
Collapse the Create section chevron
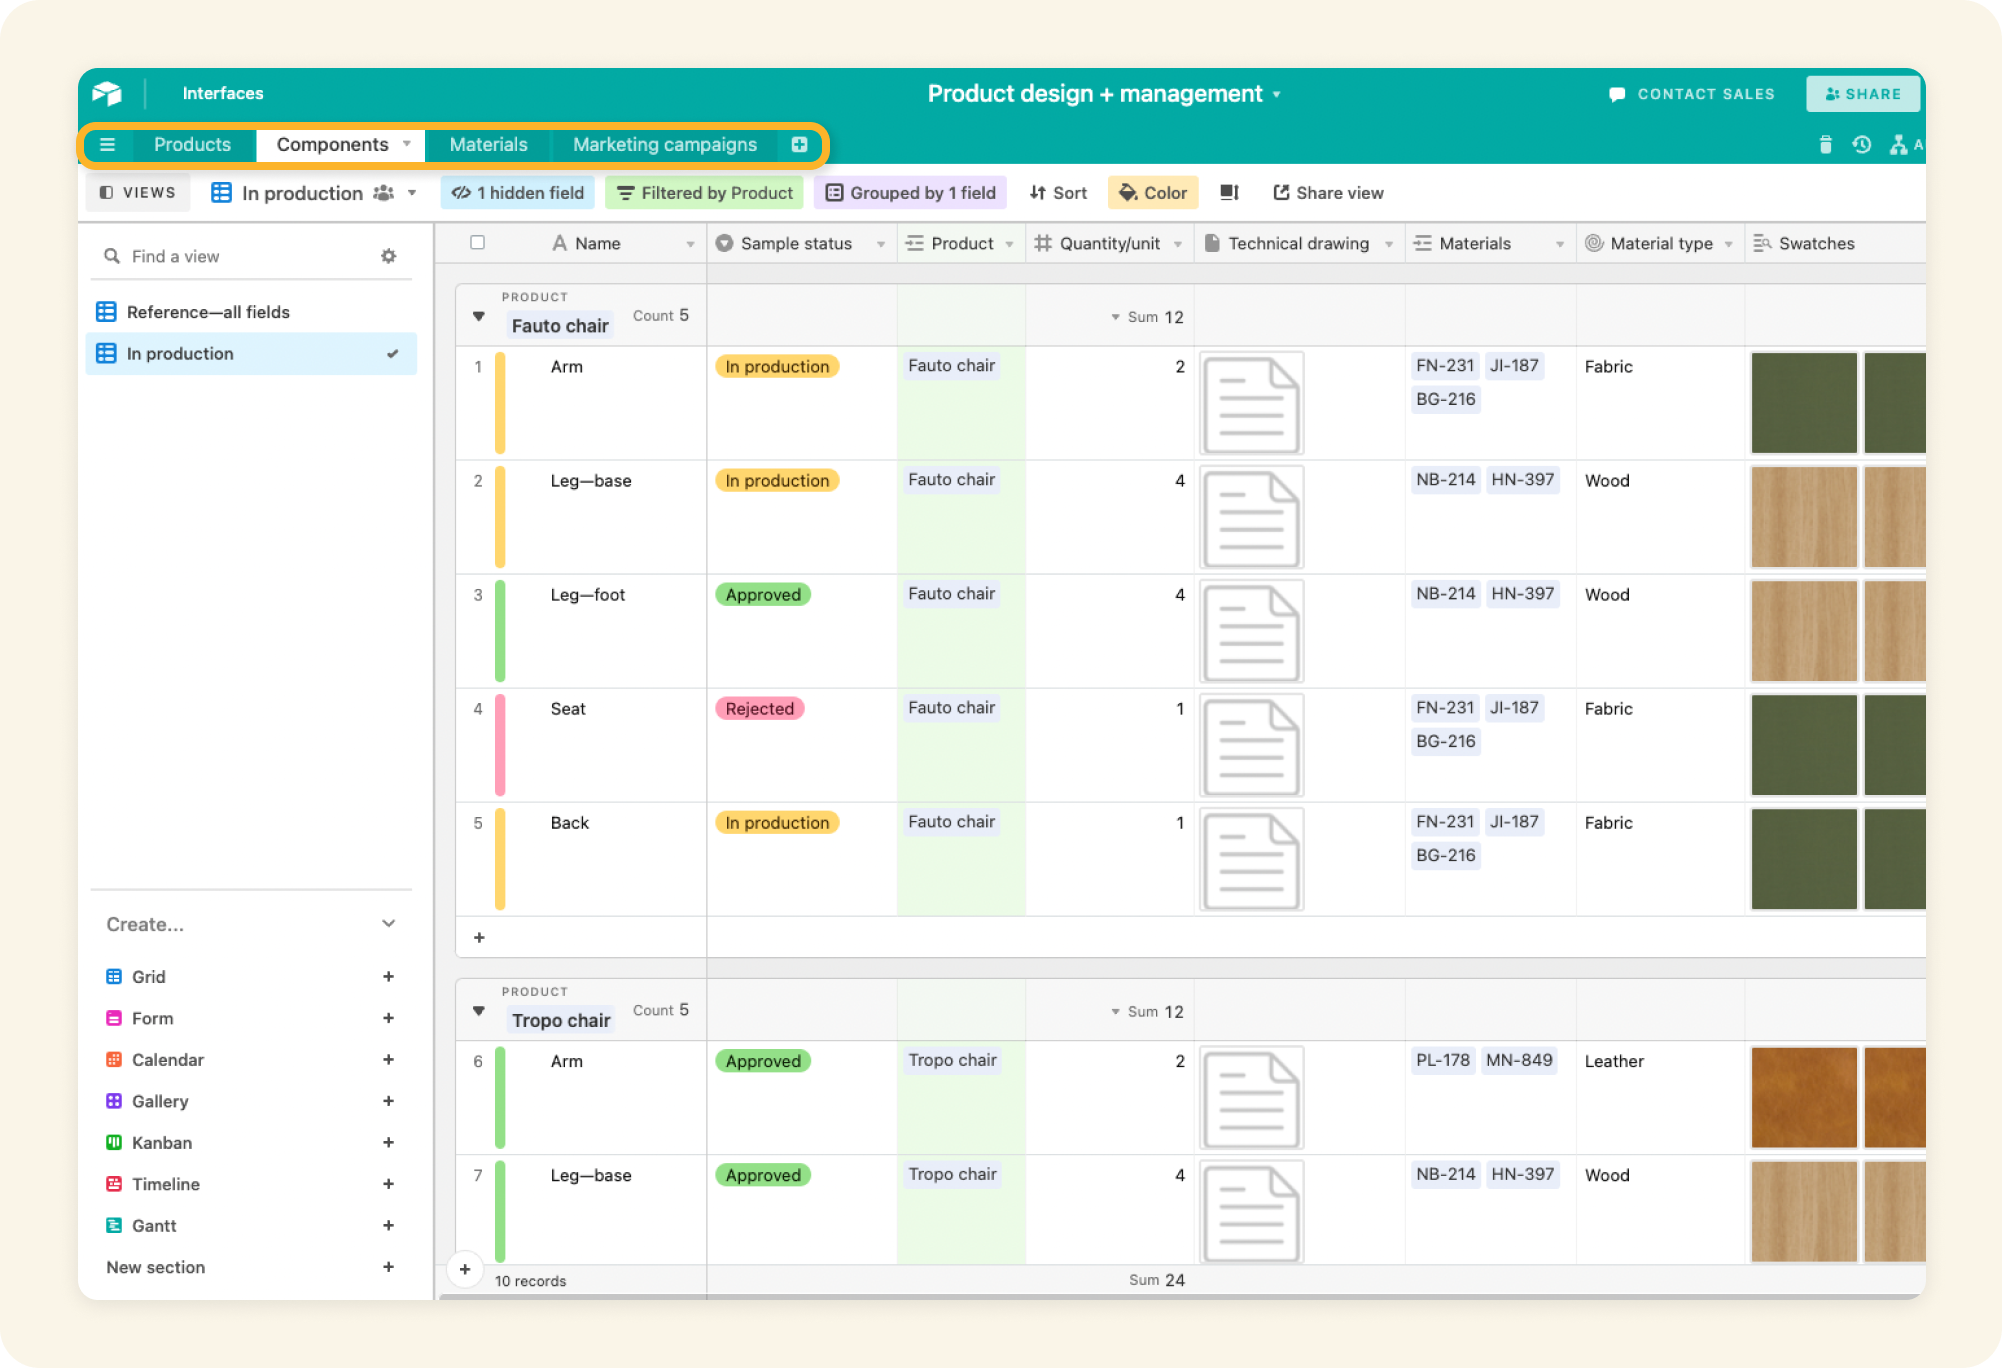[389, 924]
